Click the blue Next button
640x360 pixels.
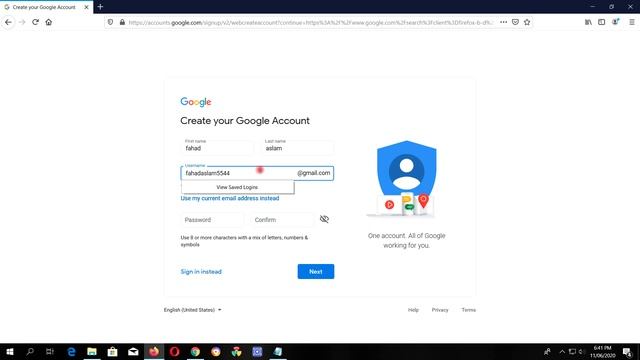pyautogui.click(x=316, y=271)
